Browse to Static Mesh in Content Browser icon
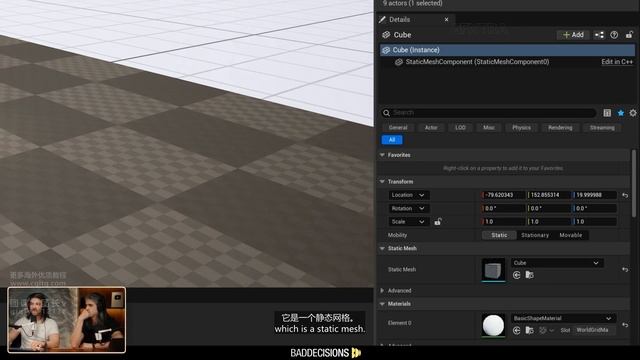640x360 pixels. point(529,276)
